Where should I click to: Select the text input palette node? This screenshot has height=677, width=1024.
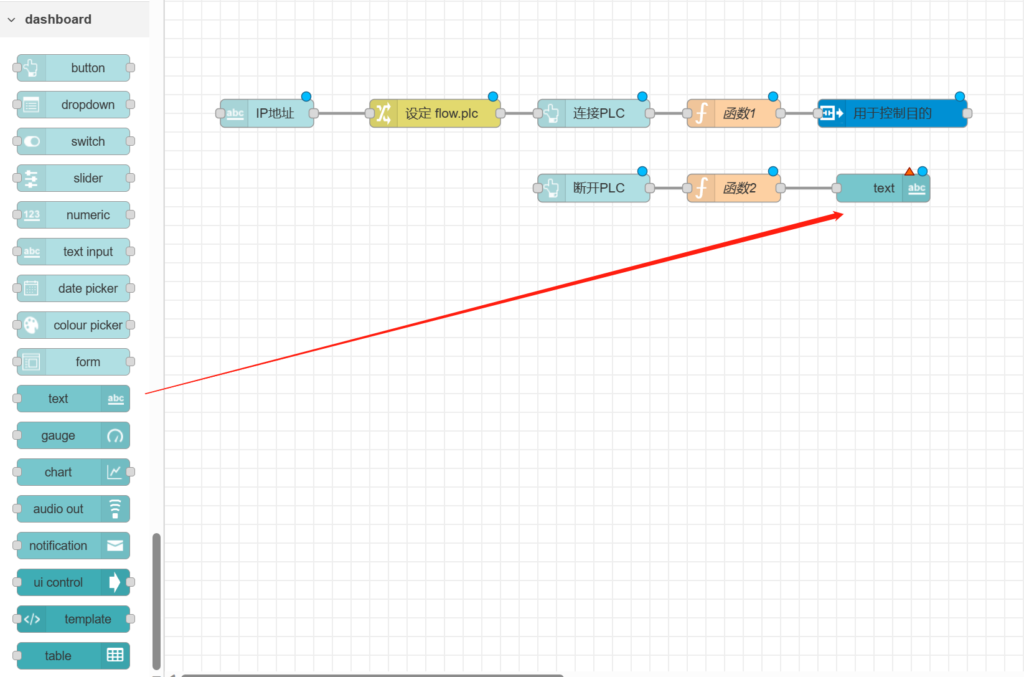click(x=75, y=252)
